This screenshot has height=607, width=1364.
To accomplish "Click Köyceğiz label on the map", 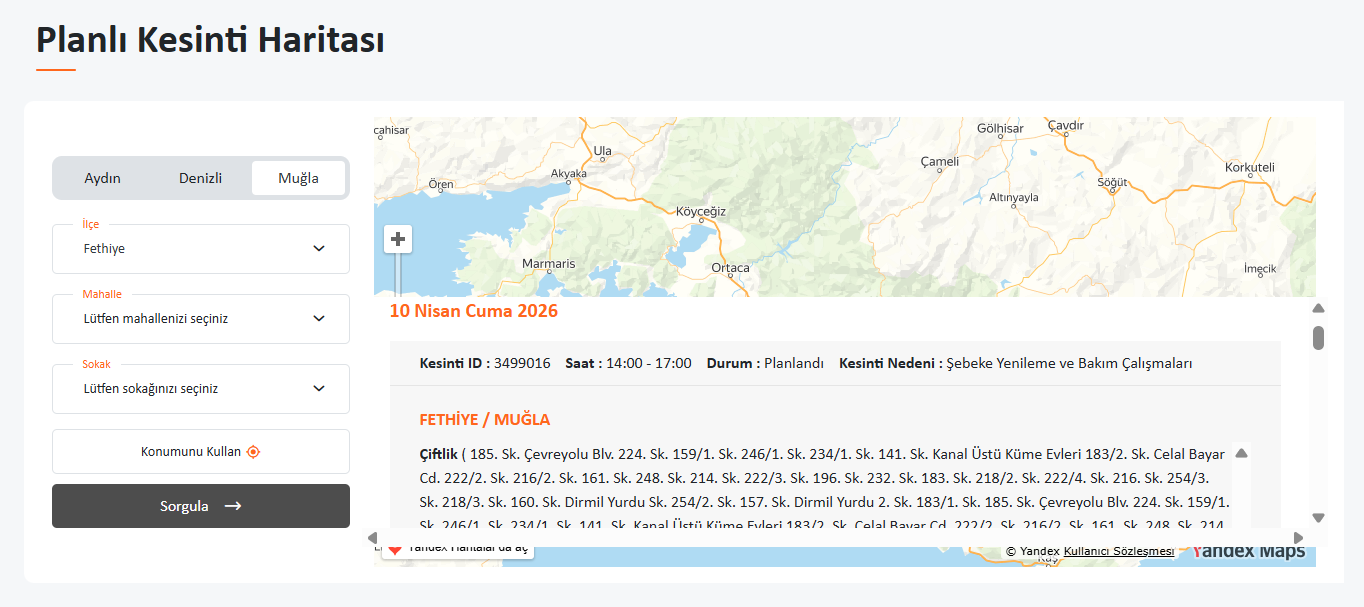I will coord(701,212).
